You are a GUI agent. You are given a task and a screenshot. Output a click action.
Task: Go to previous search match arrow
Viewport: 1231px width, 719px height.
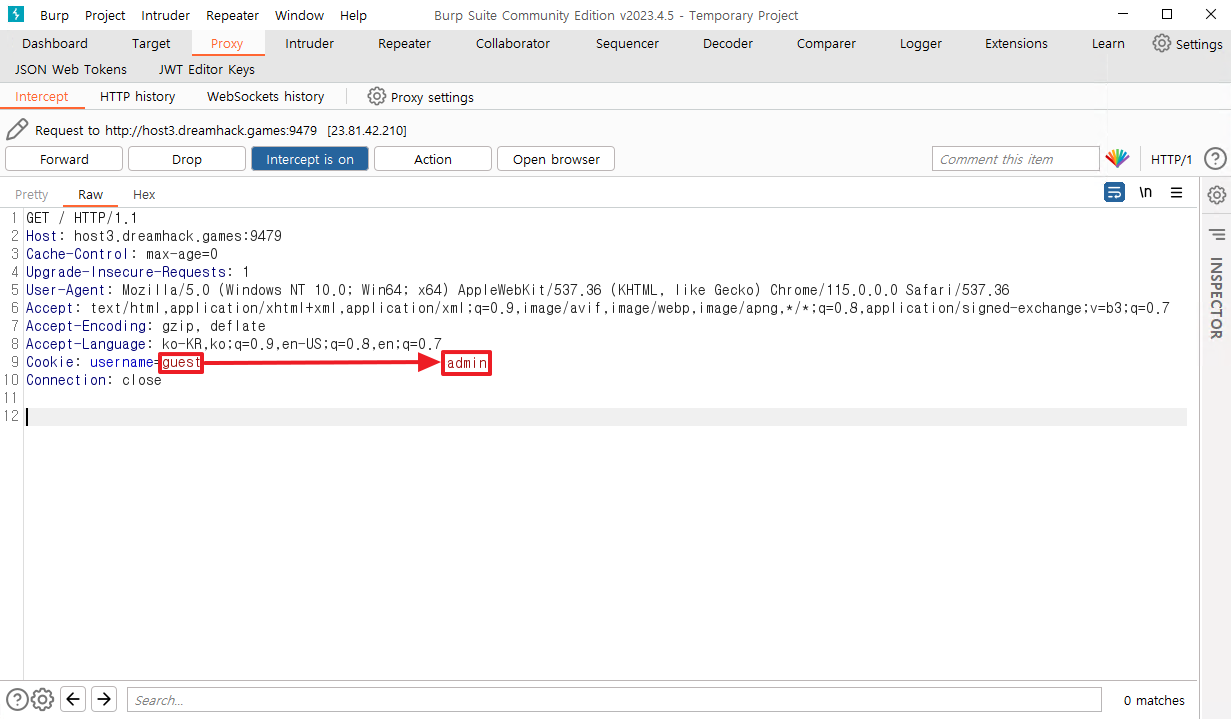(73, 699)
